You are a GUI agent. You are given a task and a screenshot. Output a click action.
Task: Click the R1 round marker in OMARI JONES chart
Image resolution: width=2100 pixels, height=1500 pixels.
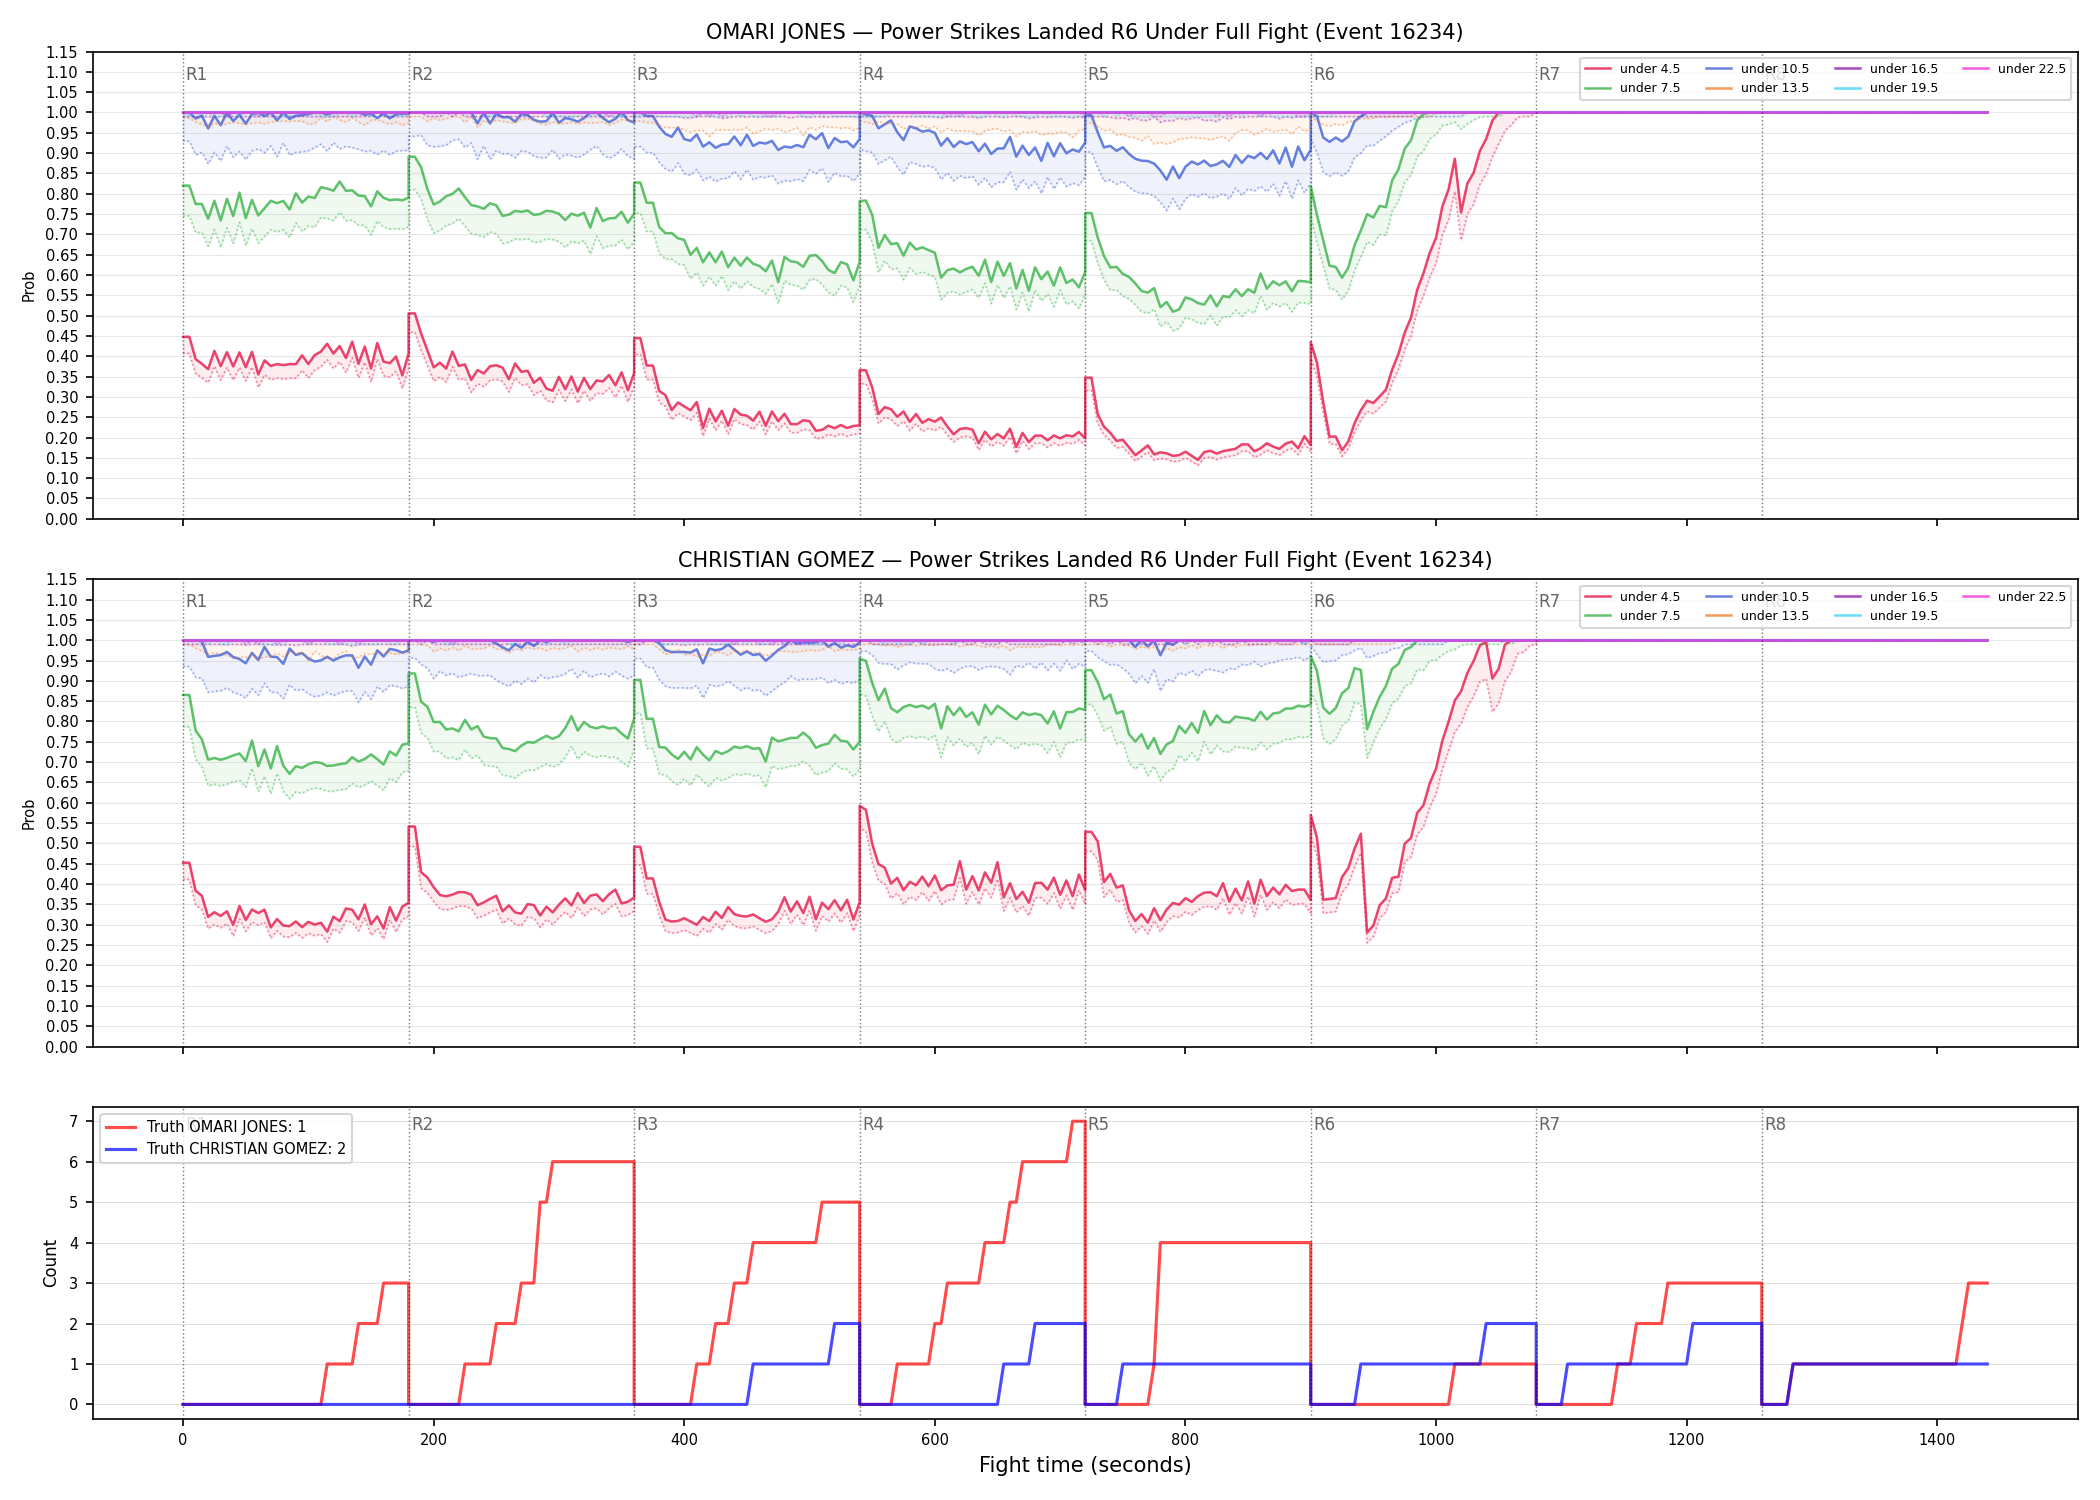pos(196,74)
